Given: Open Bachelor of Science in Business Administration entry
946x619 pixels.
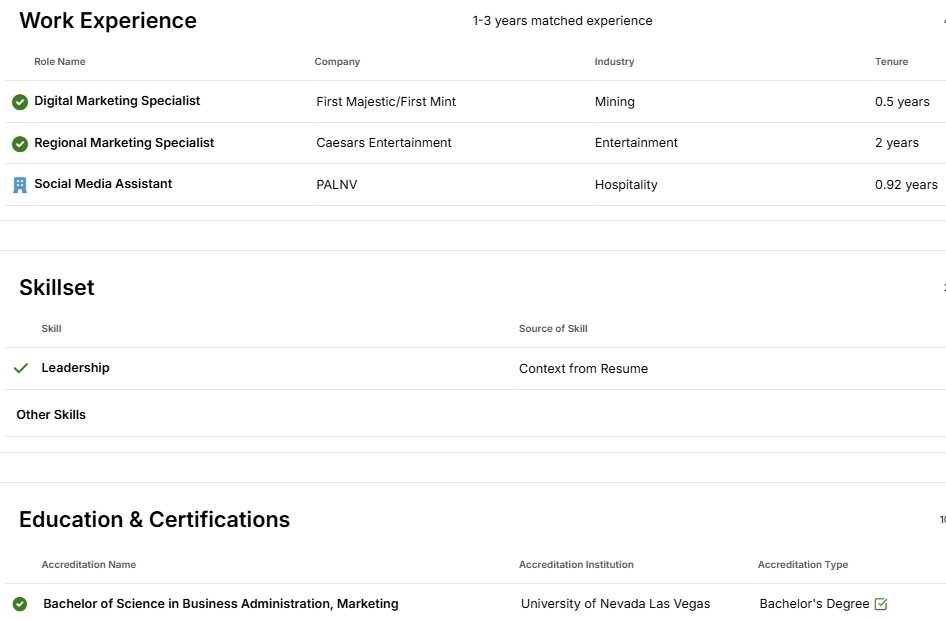Looking at the screenshot, I should (x=221, y=603).
